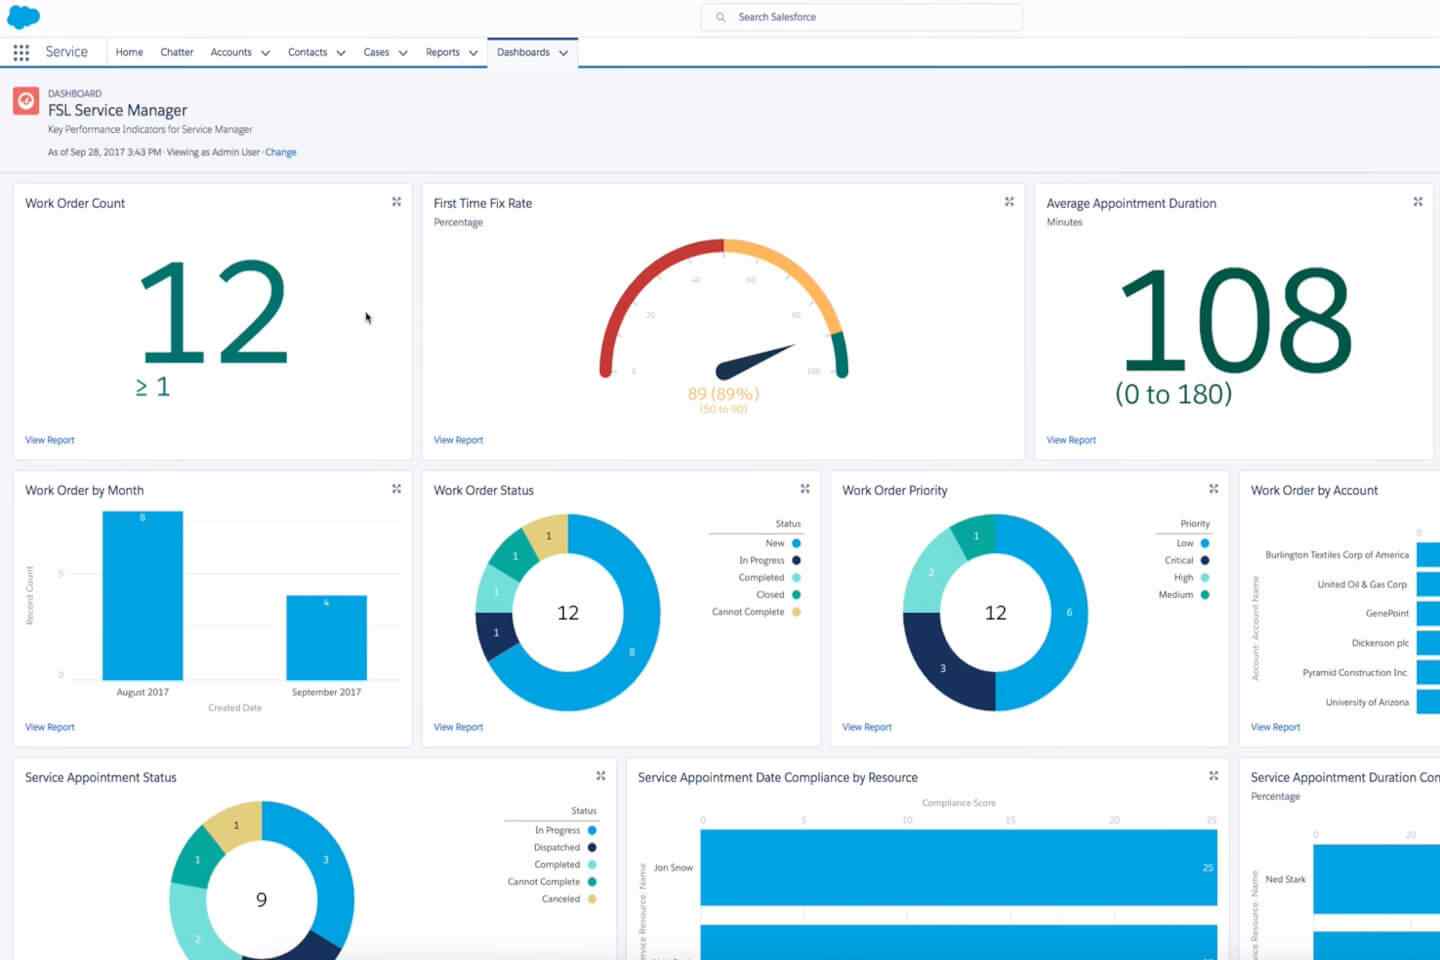View Report for Work Order Priority
Screen dimensions: 1440x960
coord(867,727)
